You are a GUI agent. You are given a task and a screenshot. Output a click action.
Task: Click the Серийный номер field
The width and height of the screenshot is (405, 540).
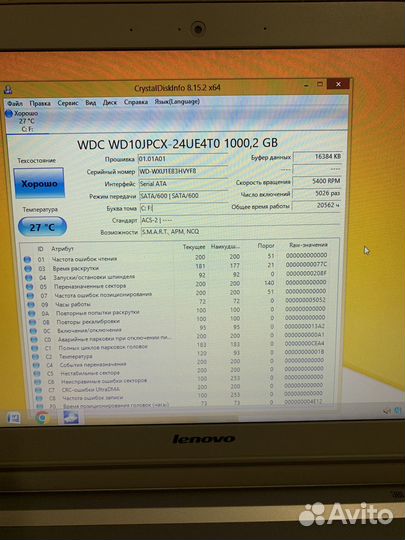[183, 171]
